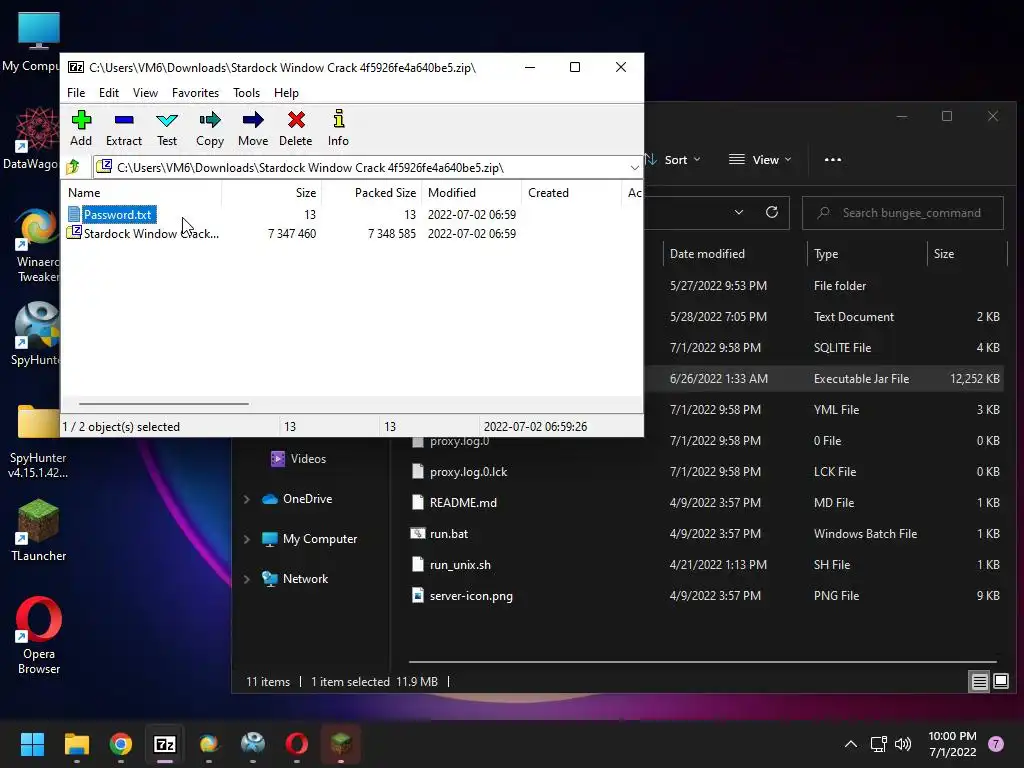The image size is (1024, 768).
Task: Sort Explorer files by Type column
Action: (825, 253)
